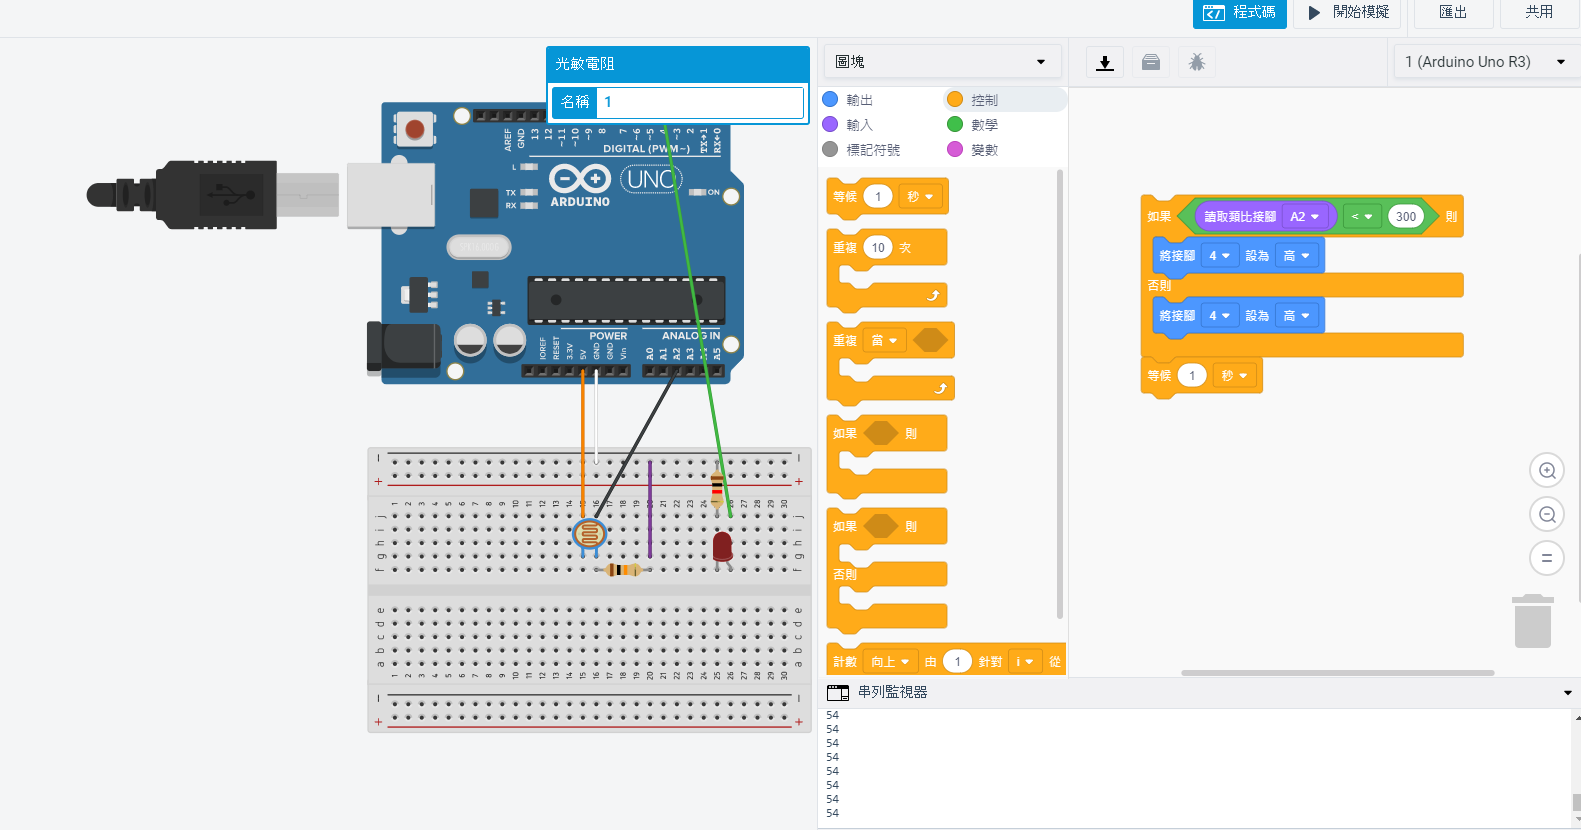Click the 串列監視器 window icon
This screenshot has width=1581, height=830.
pos(838,692)
